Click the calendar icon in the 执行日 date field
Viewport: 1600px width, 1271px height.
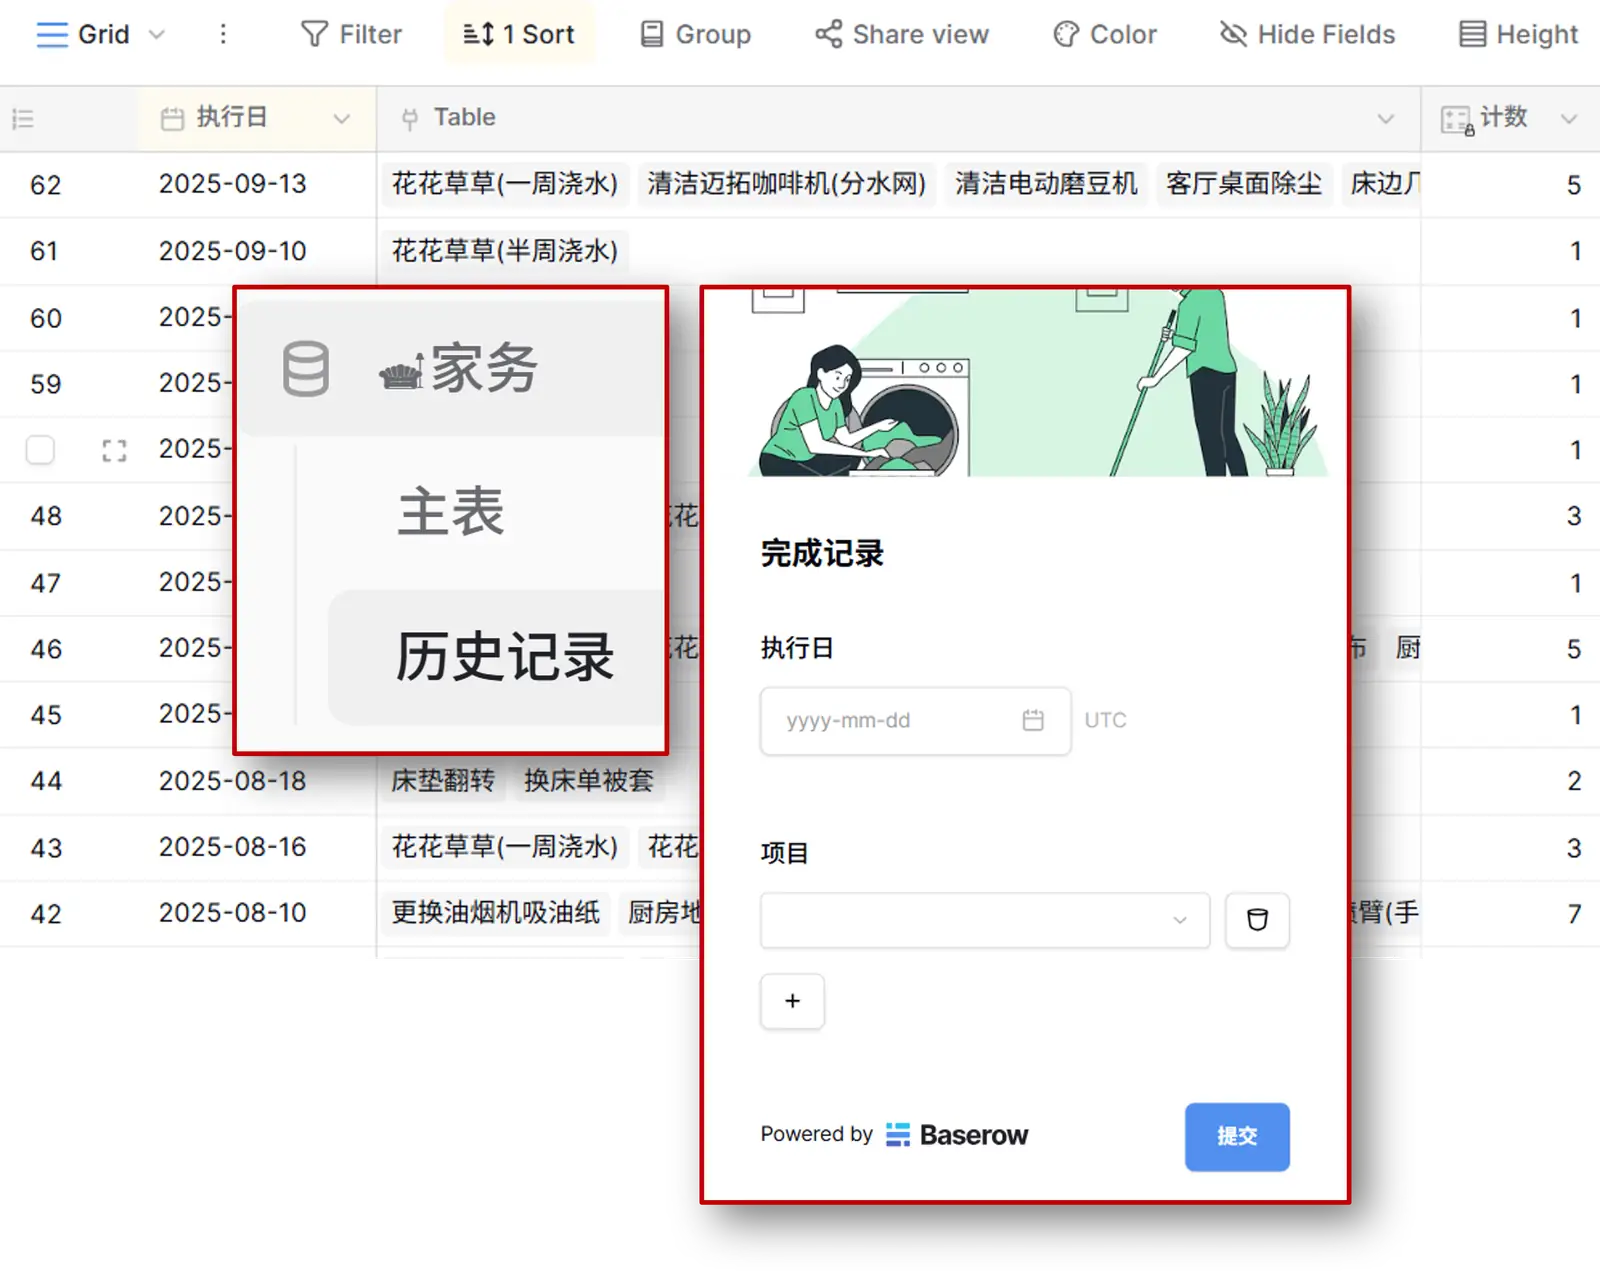(1032, 721)
